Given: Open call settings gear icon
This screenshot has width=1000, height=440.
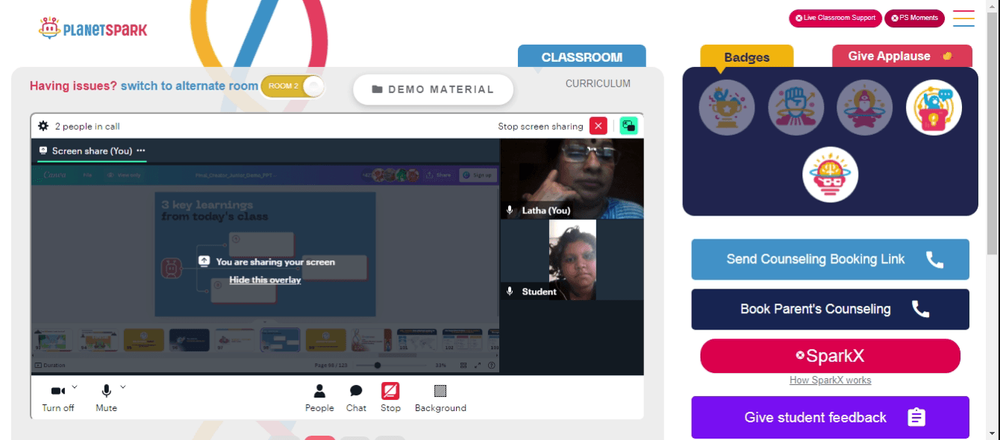Looking at the screenshot, I should [x=43, y=126].
